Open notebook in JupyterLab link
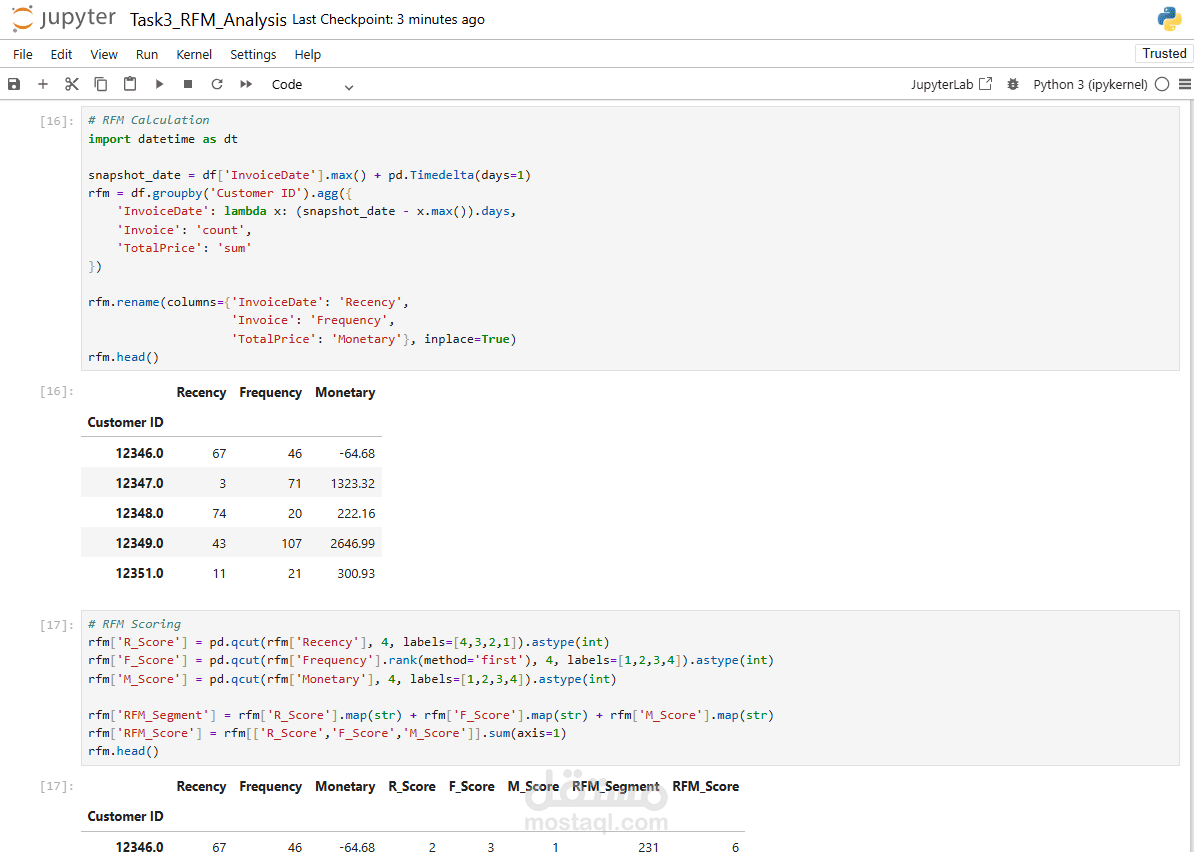 click(951, 85)
